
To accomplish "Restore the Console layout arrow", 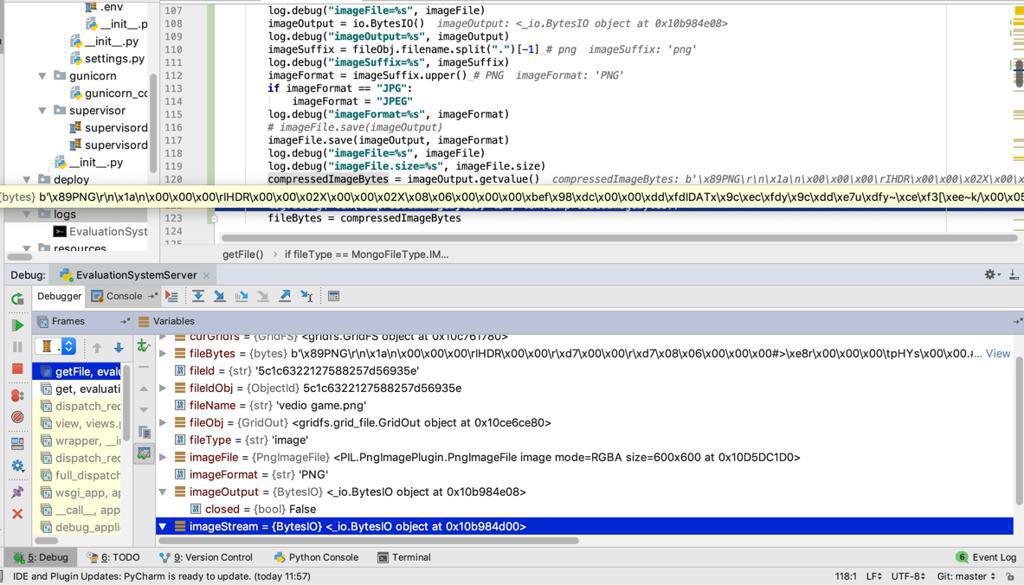I will point(152,296).
